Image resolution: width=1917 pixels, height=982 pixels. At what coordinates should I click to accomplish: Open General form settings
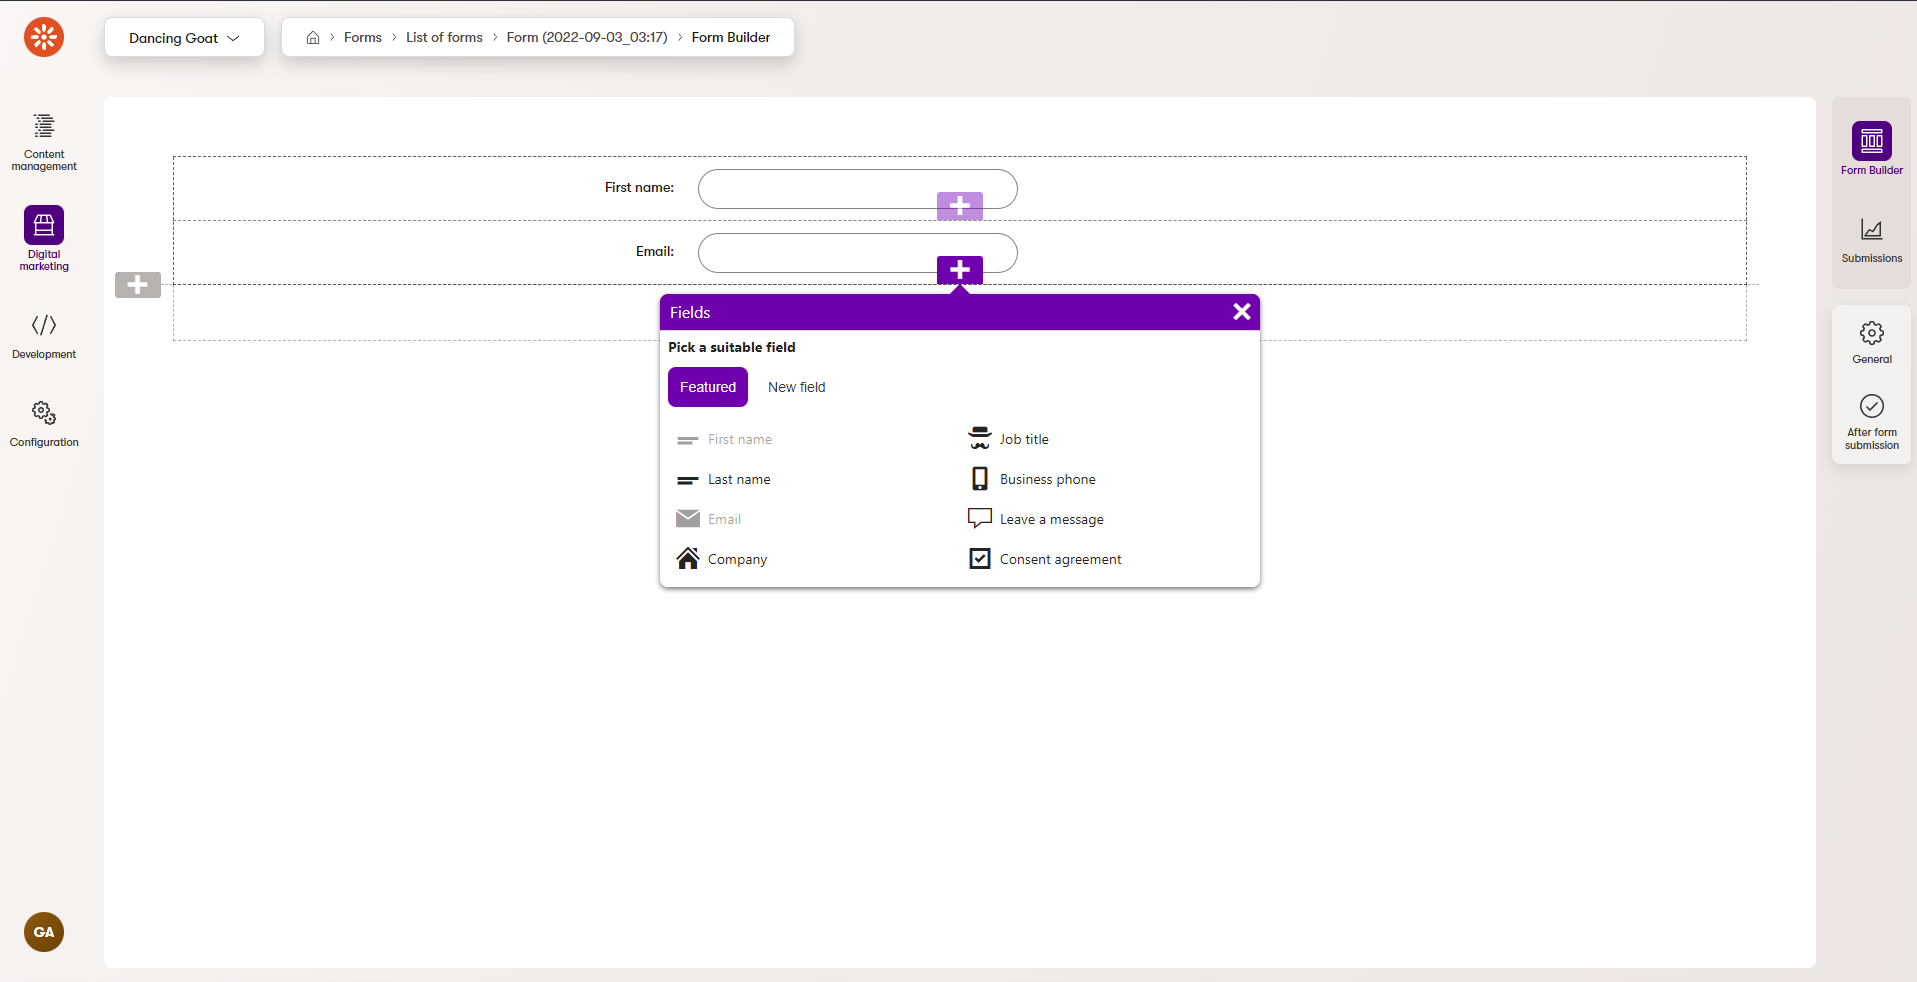(1872, 342)
